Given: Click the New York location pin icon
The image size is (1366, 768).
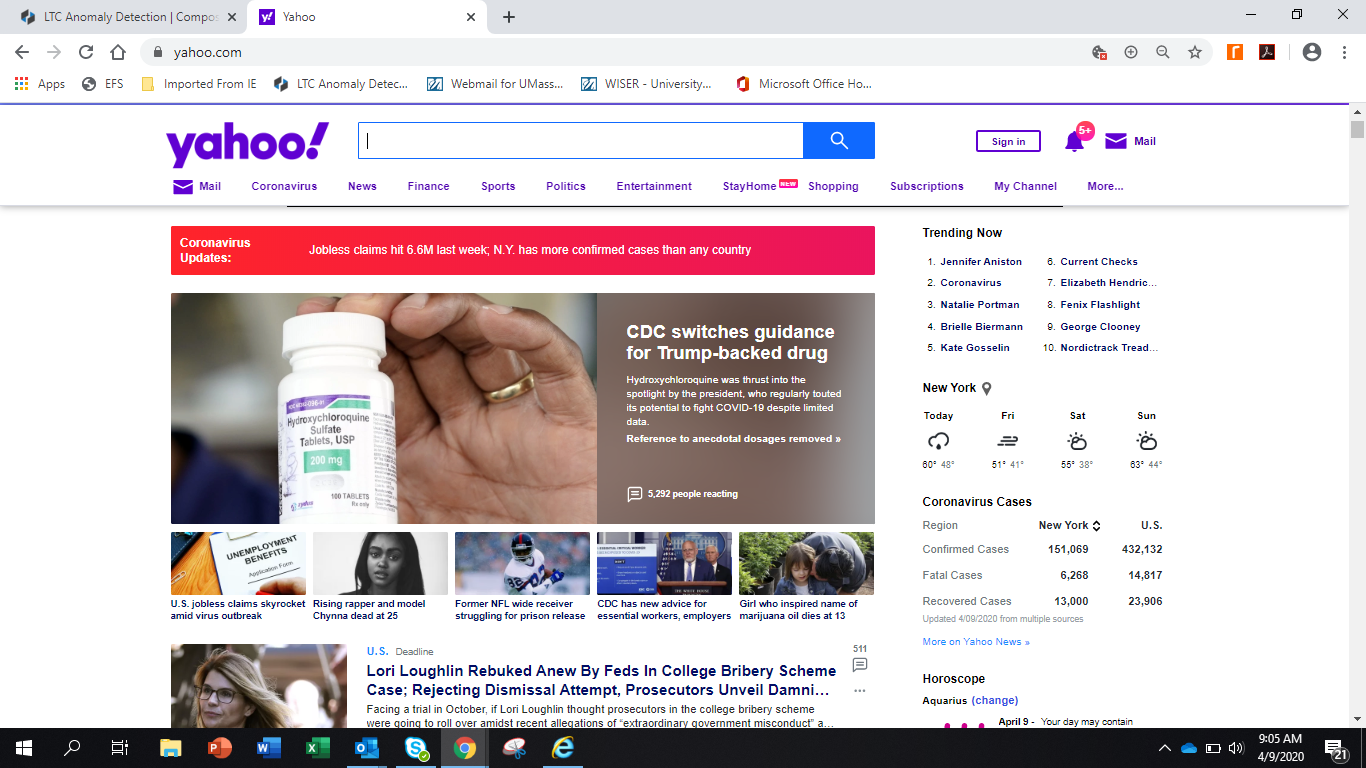Looking at the screenshot, I should (986, 388).
